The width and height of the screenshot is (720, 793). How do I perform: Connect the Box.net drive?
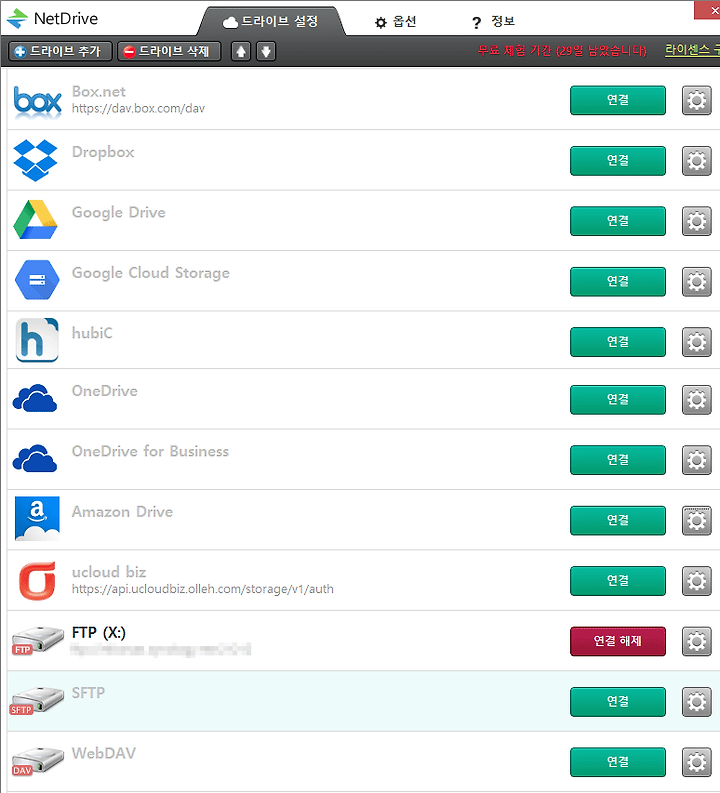(x=617, y=100)
